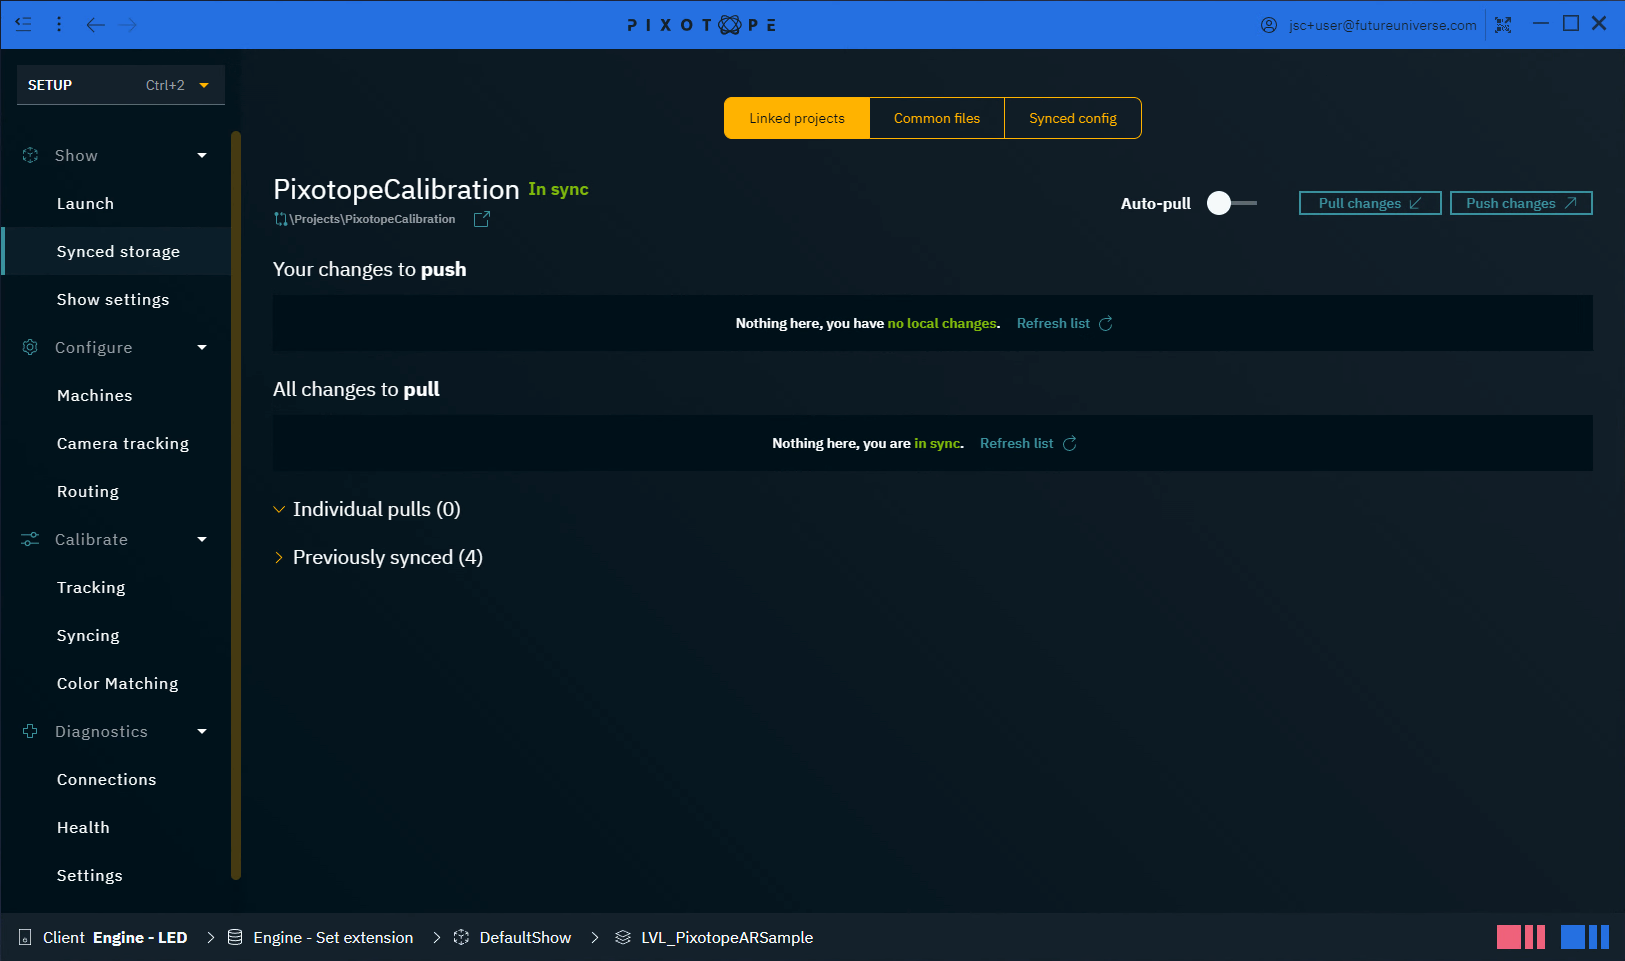
Task: Click the DefaultShow icon in status bar
Action: pyautogui.click(x=461, y=937)
